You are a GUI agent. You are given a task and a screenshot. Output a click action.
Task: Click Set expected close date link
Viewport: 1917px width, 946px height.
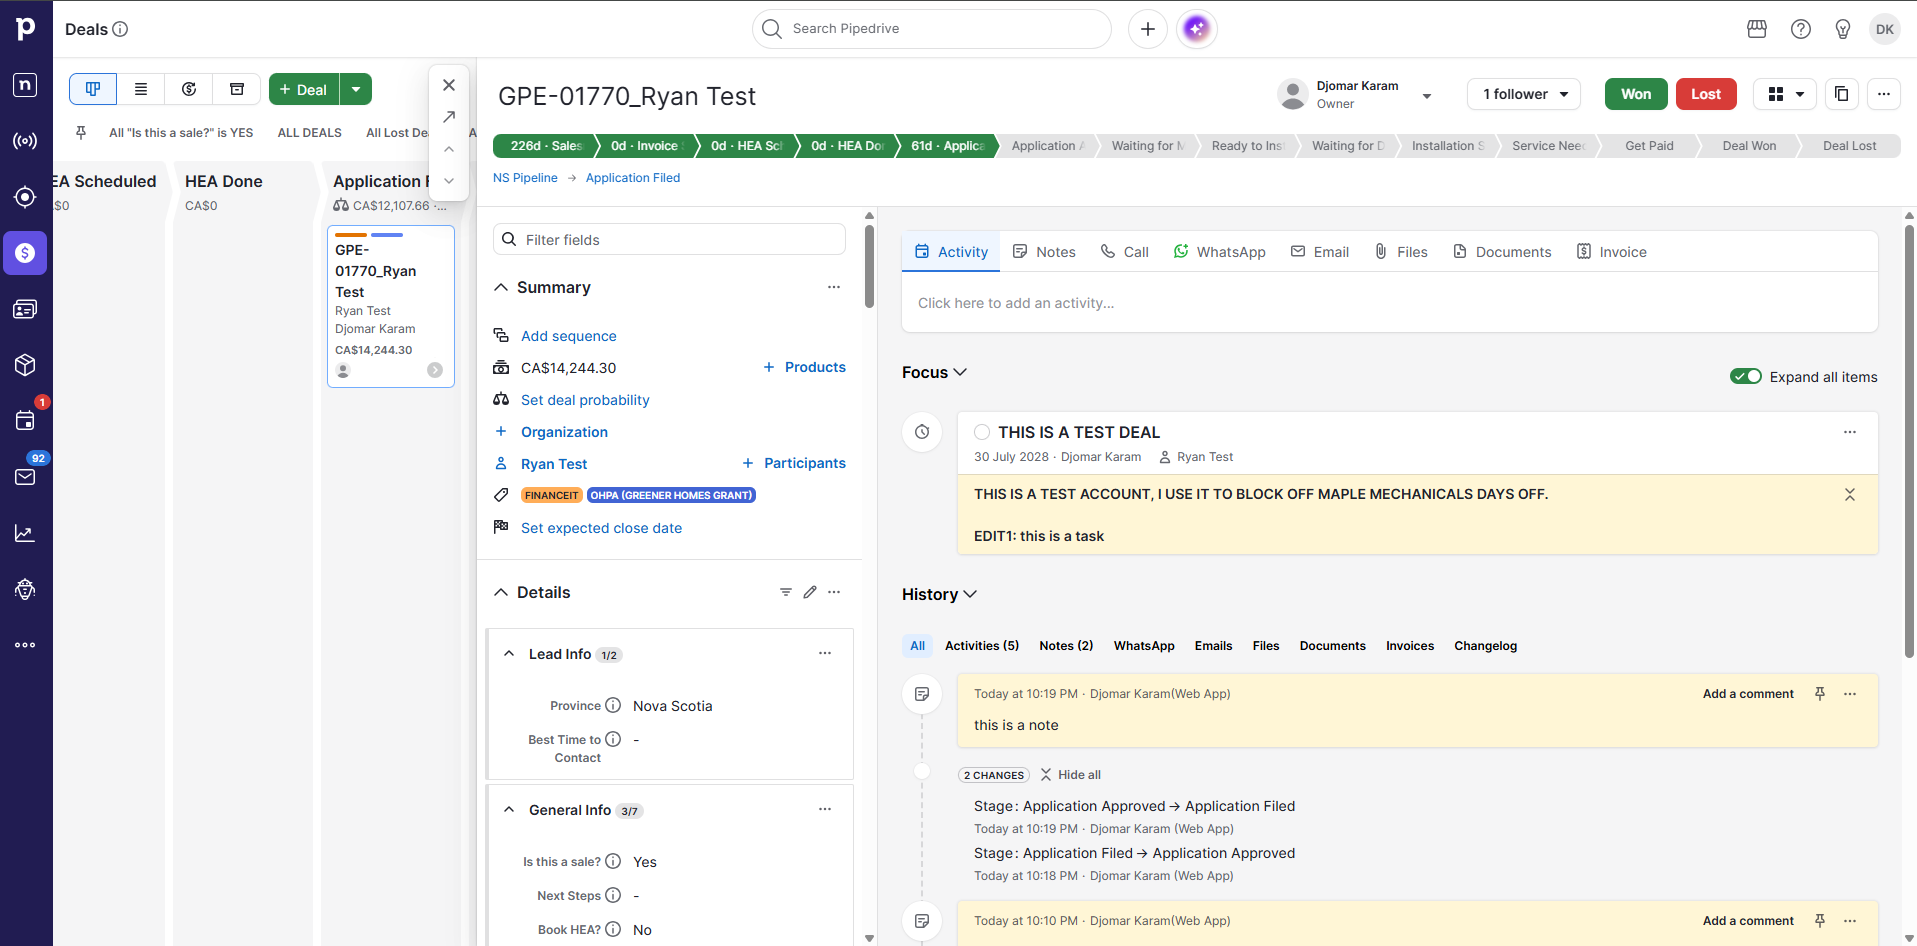tap(601, 528)
